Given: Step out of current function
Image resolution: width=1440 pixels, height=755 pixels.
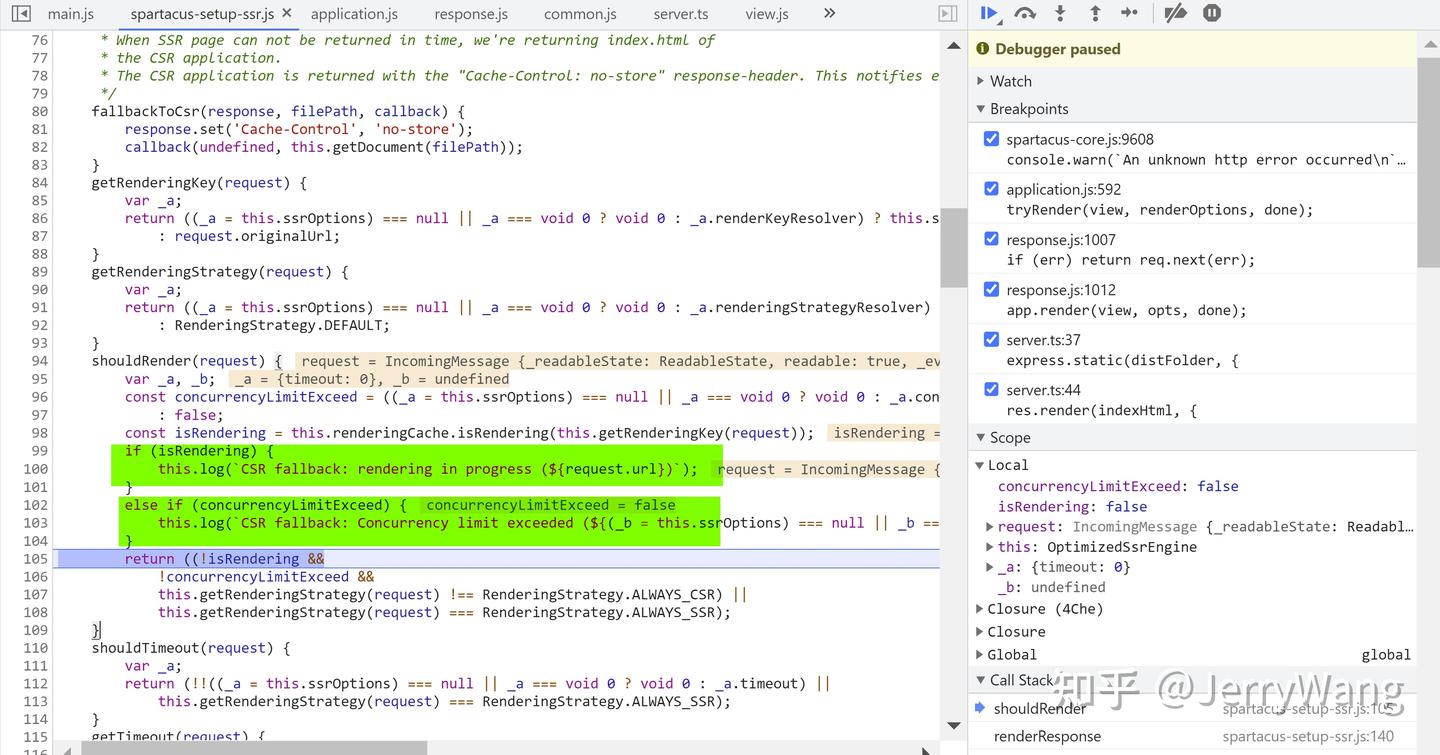Looking at the screenshot, I should click(1095, 13).
